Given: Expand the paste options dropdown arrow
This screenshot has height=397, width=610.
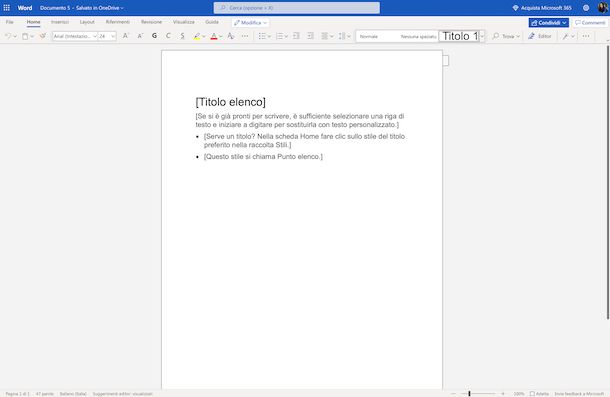Looking at the screenshot, I should [x=32, y=36].
